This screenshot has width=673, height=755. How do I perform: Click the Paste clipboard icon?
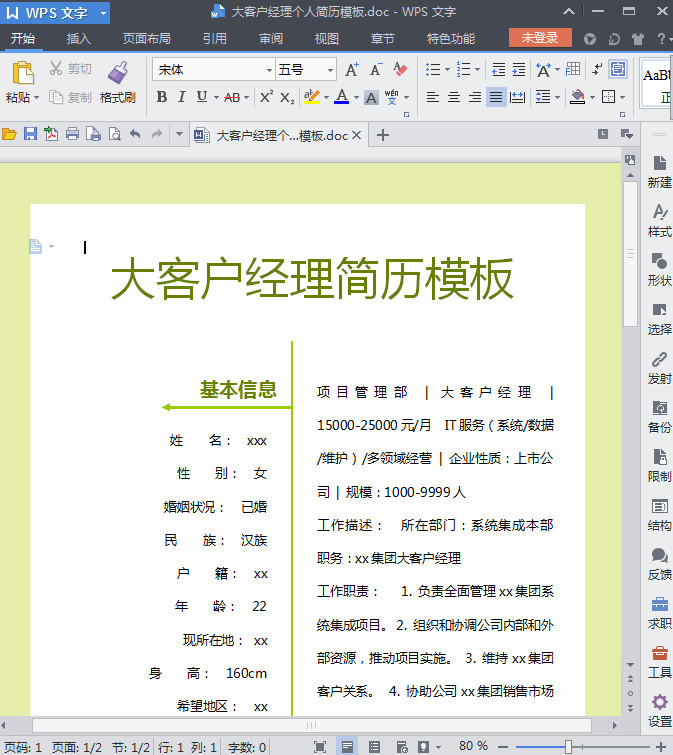(x=22, y=73)
